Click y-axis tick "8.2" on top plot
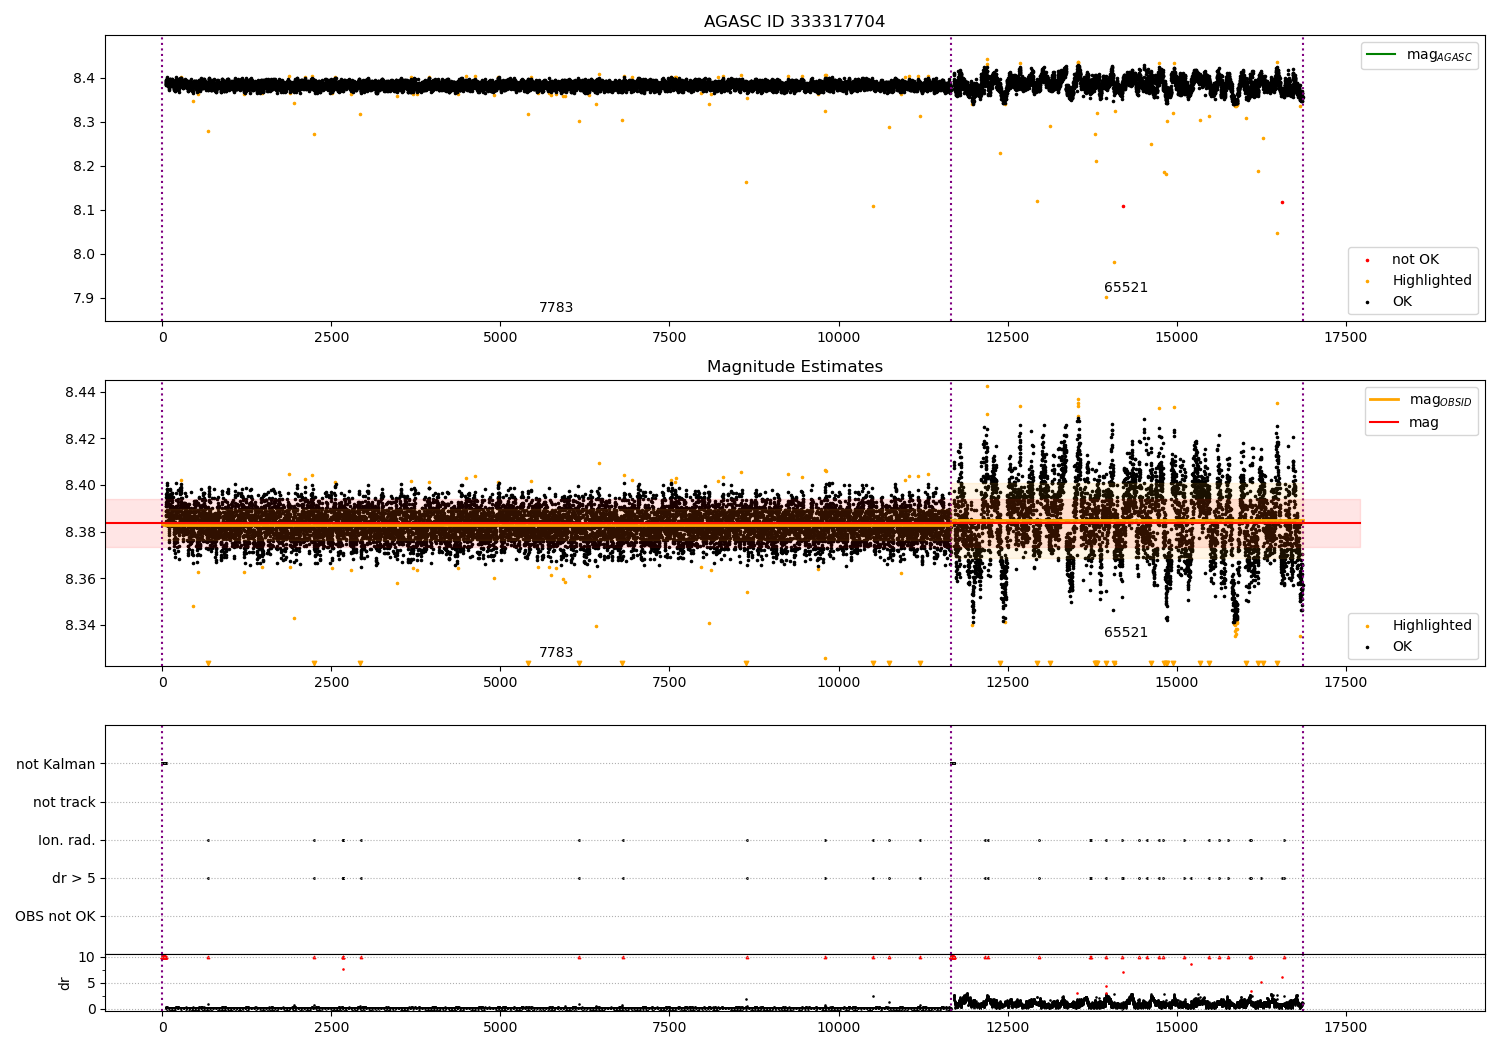This screenshot has width=1500, height=1050. 84,167
